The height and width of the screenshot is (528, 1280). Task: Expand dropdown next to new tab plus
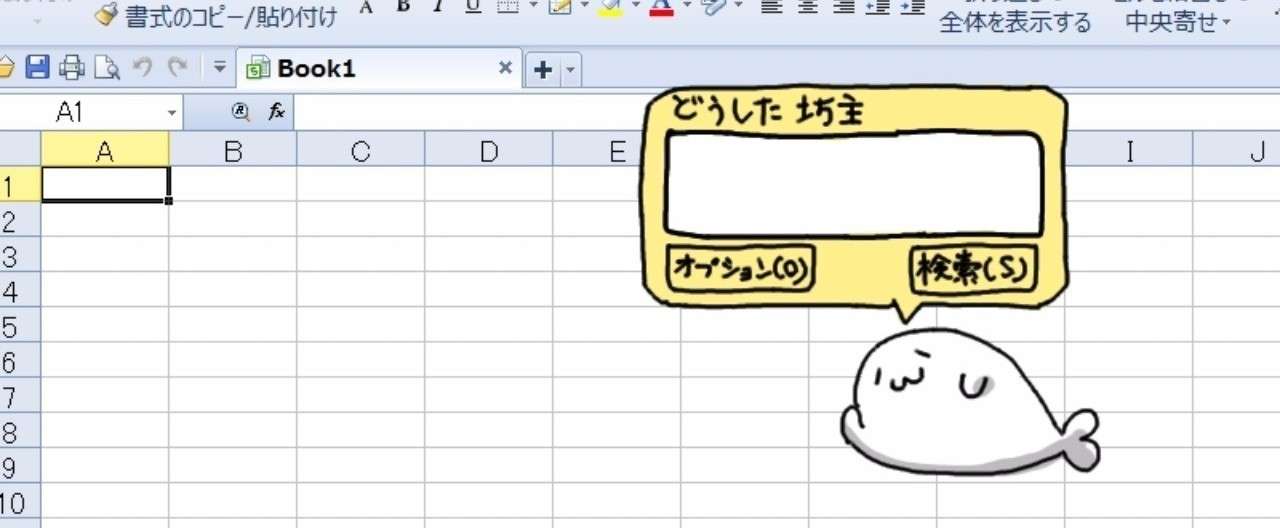point(570,70)
